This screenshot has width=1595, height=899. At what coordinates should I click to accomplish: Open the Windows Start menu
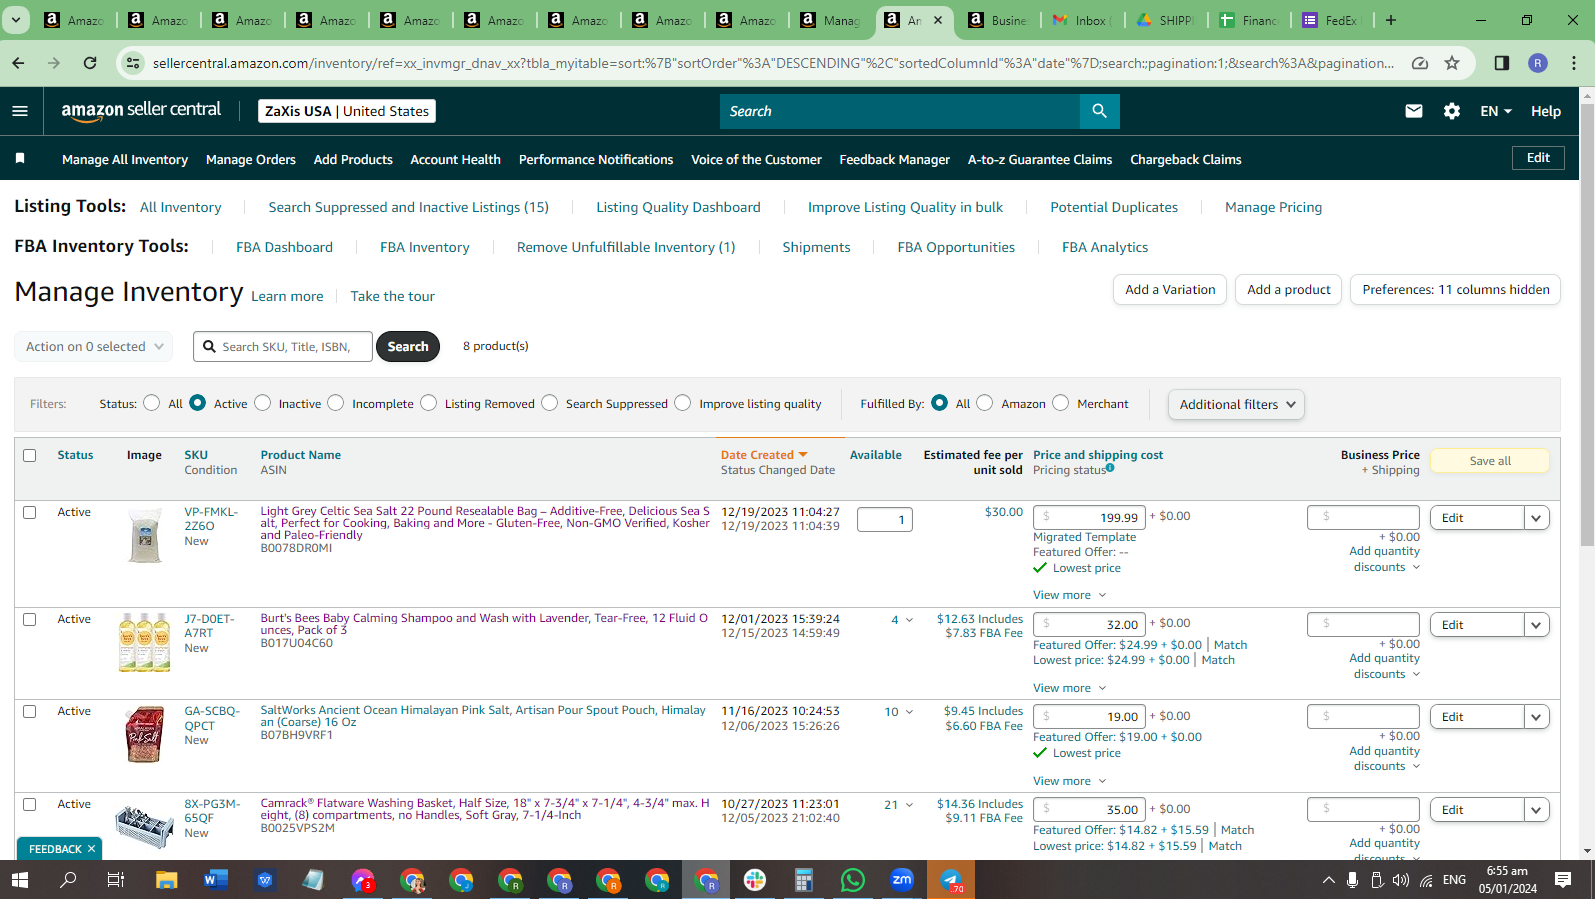(x=20, y=880)
